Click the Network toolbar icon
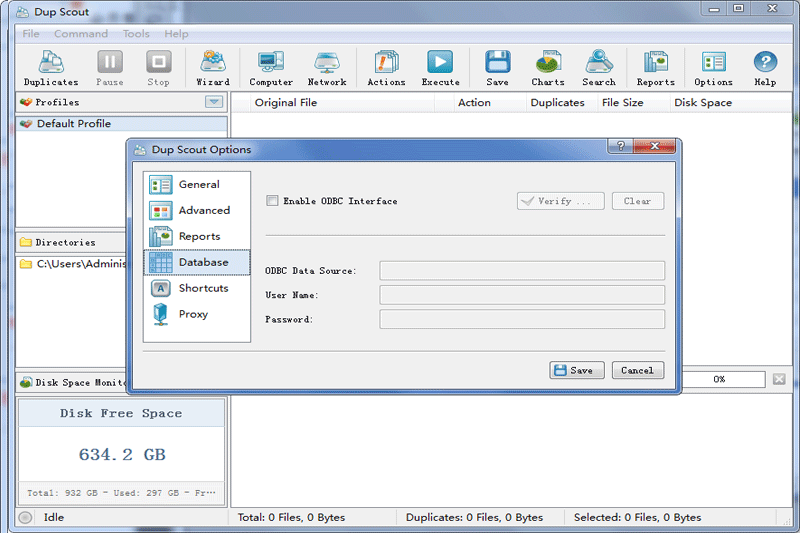Image resolution: width=800 pixels, height=533 pixels. click(x=327, y=68)
